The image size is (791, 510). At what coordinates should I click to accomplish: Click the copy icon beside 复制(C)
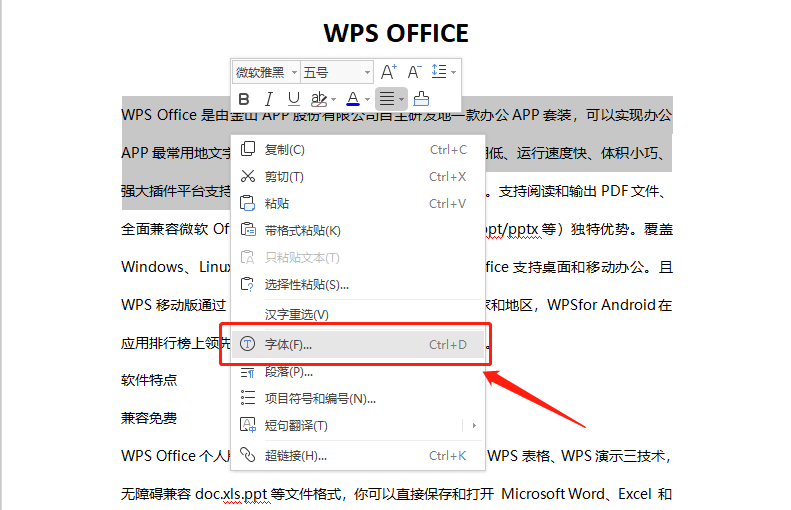click(x=248, y=149)
